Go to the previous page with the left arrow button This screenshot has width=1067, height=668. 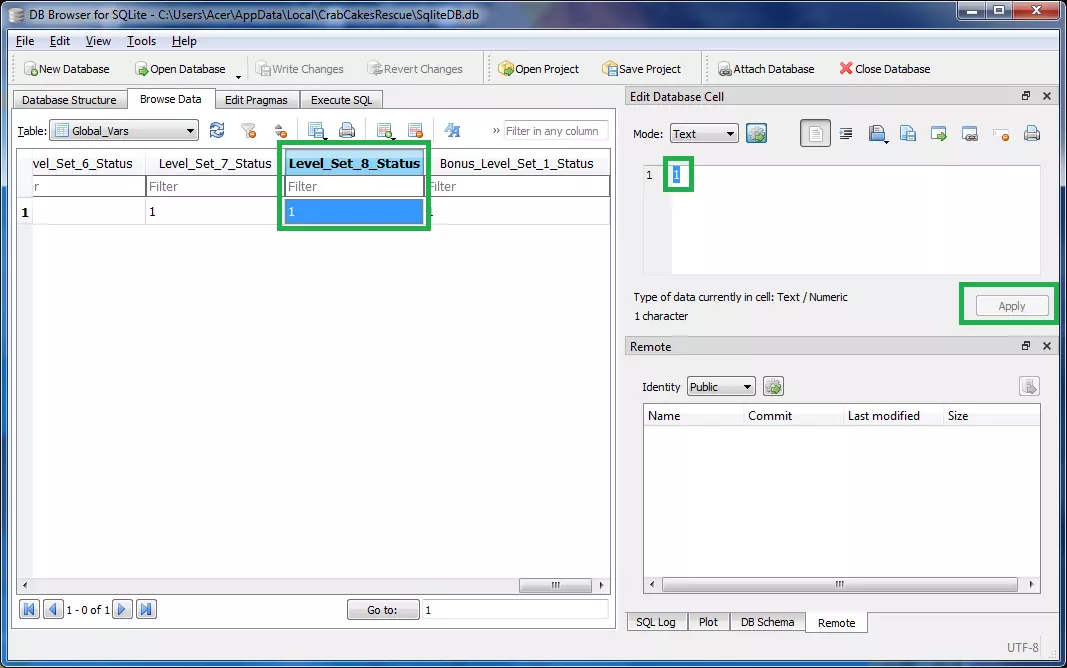(x=53, y=609)
